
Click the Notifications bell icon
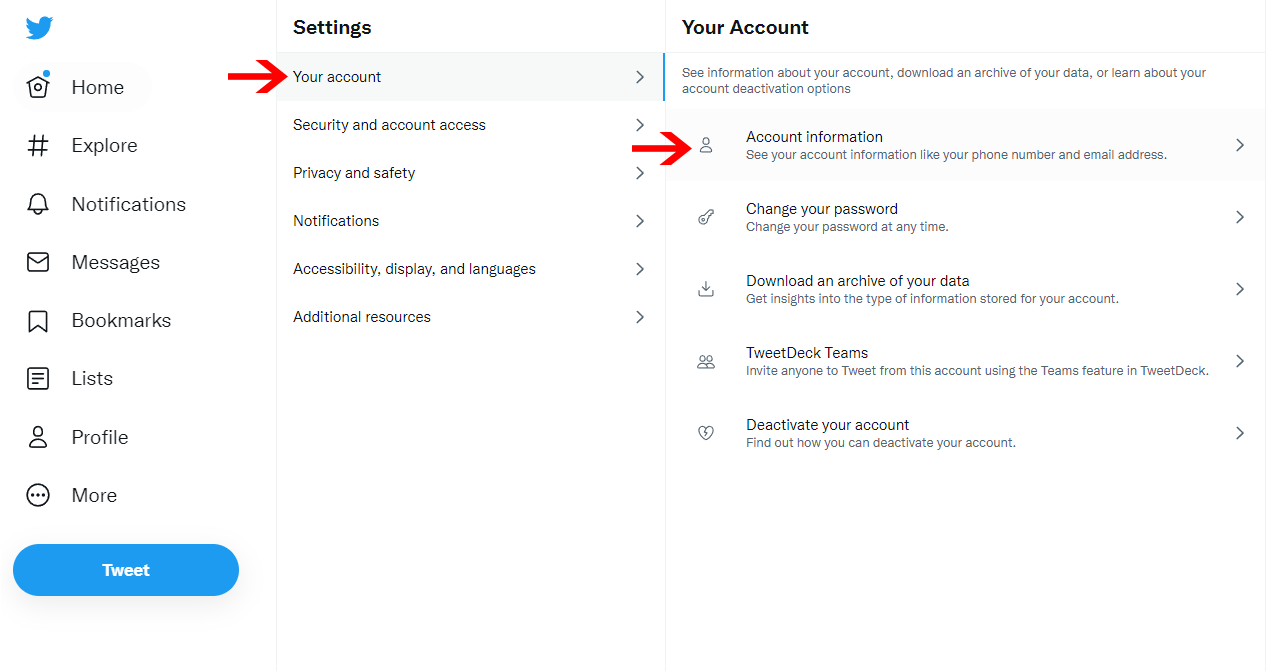(x=38, y=203)
